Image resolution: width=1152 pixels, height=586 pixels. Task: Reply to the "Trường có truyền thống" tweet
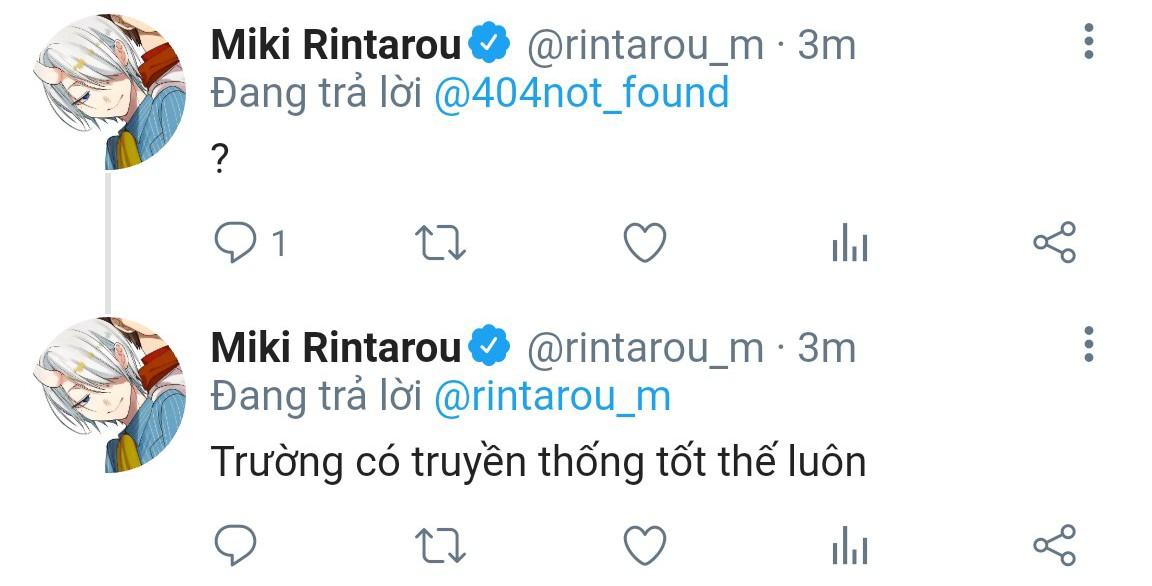(x=236, y=546)
